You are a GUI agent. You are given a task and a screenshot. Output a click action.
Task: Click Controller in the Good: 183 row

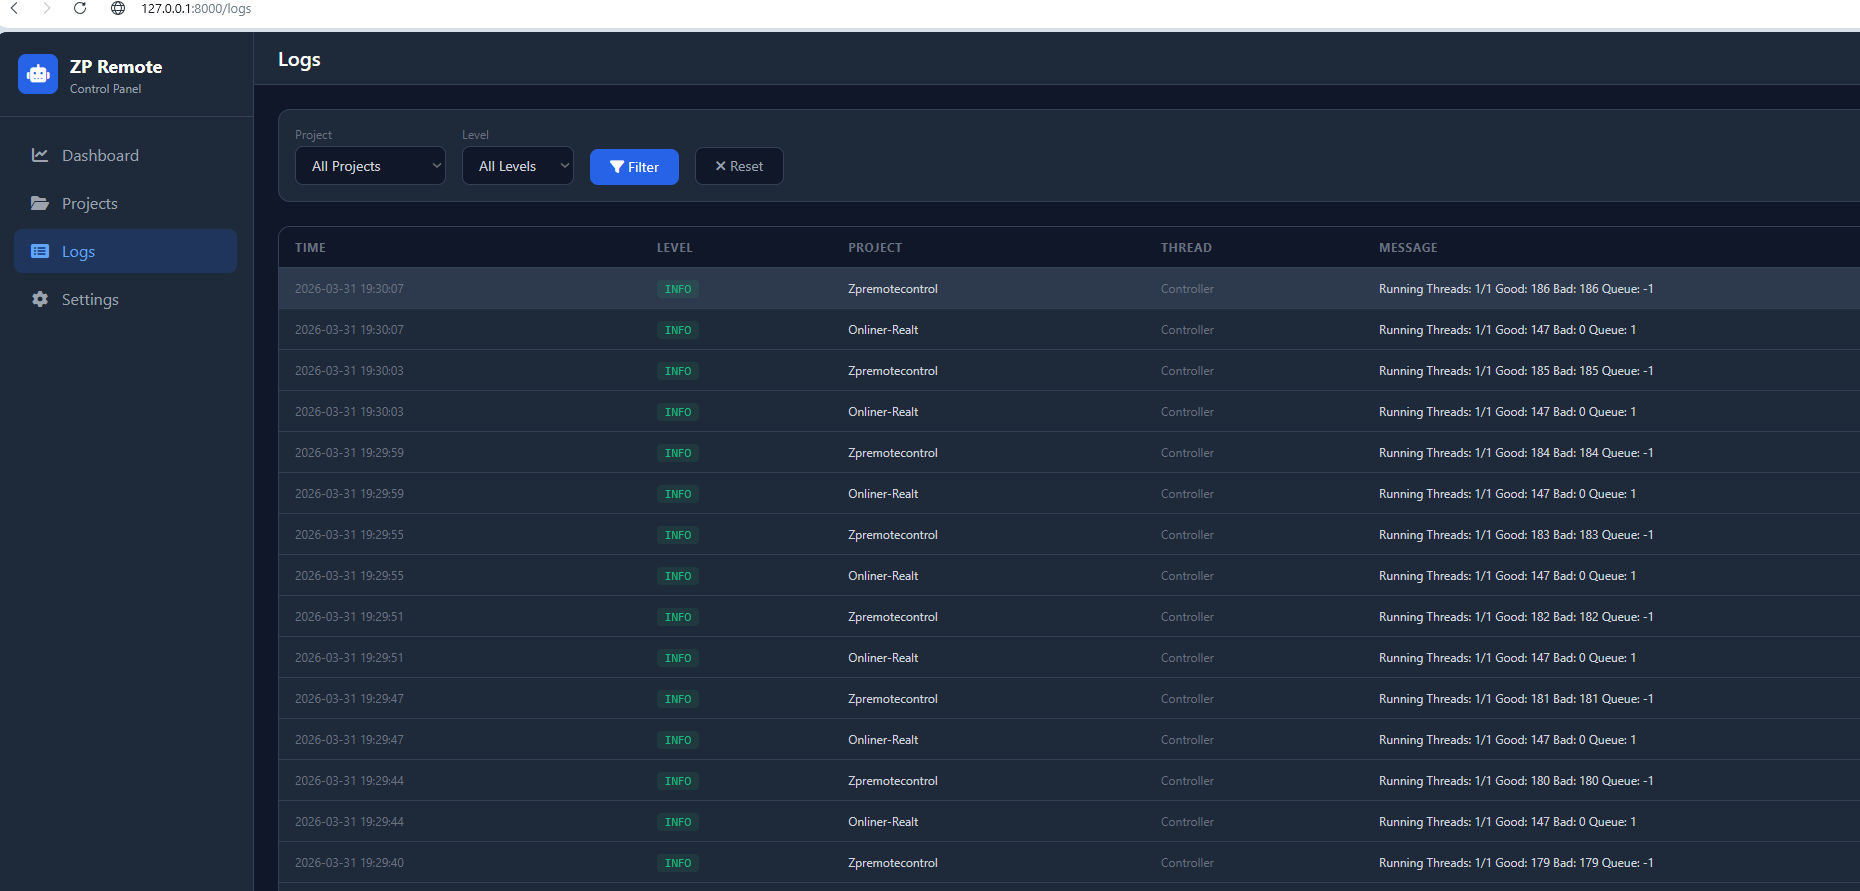click(x=1187, y=535)
